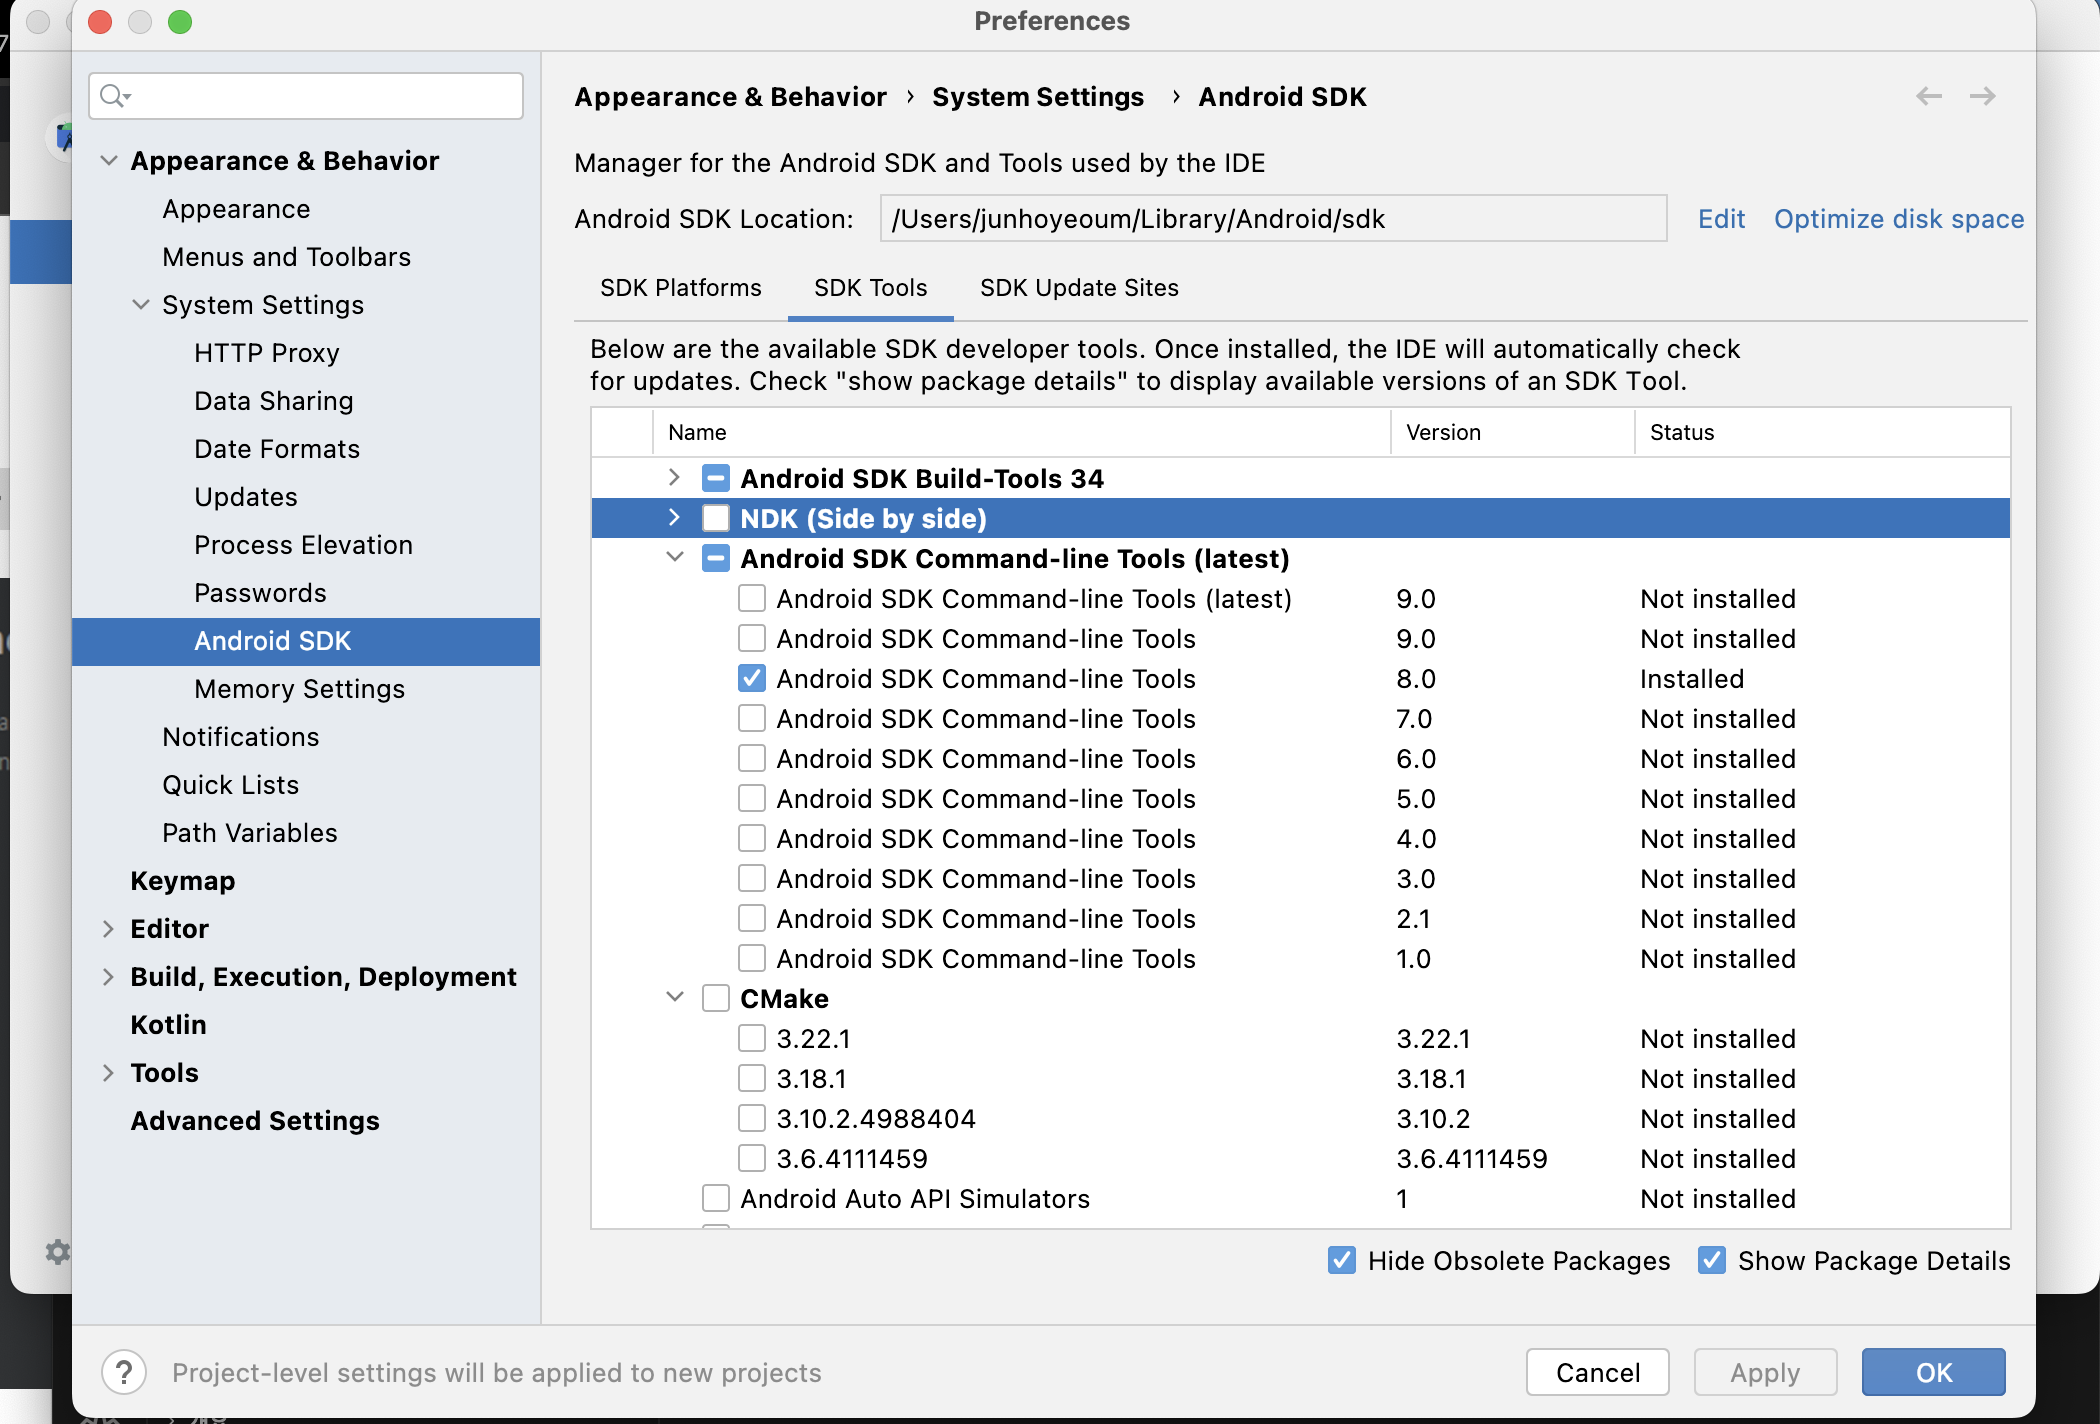
Task: Collapse the CMake group
Action: (675, 997)
